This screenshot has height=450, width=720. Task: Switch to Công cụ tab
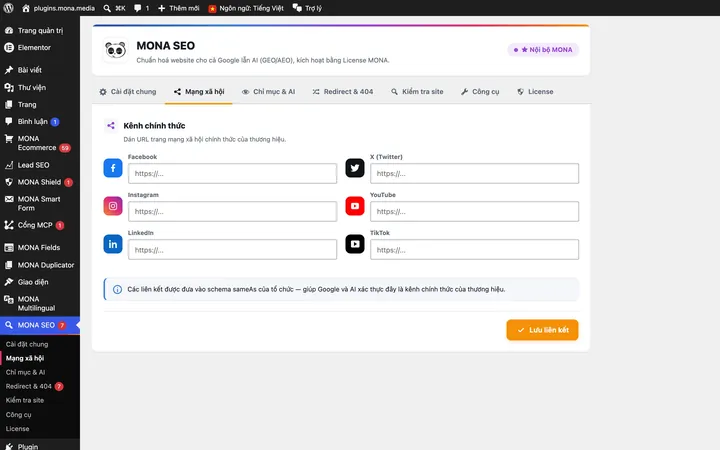[x=480, y=91]
